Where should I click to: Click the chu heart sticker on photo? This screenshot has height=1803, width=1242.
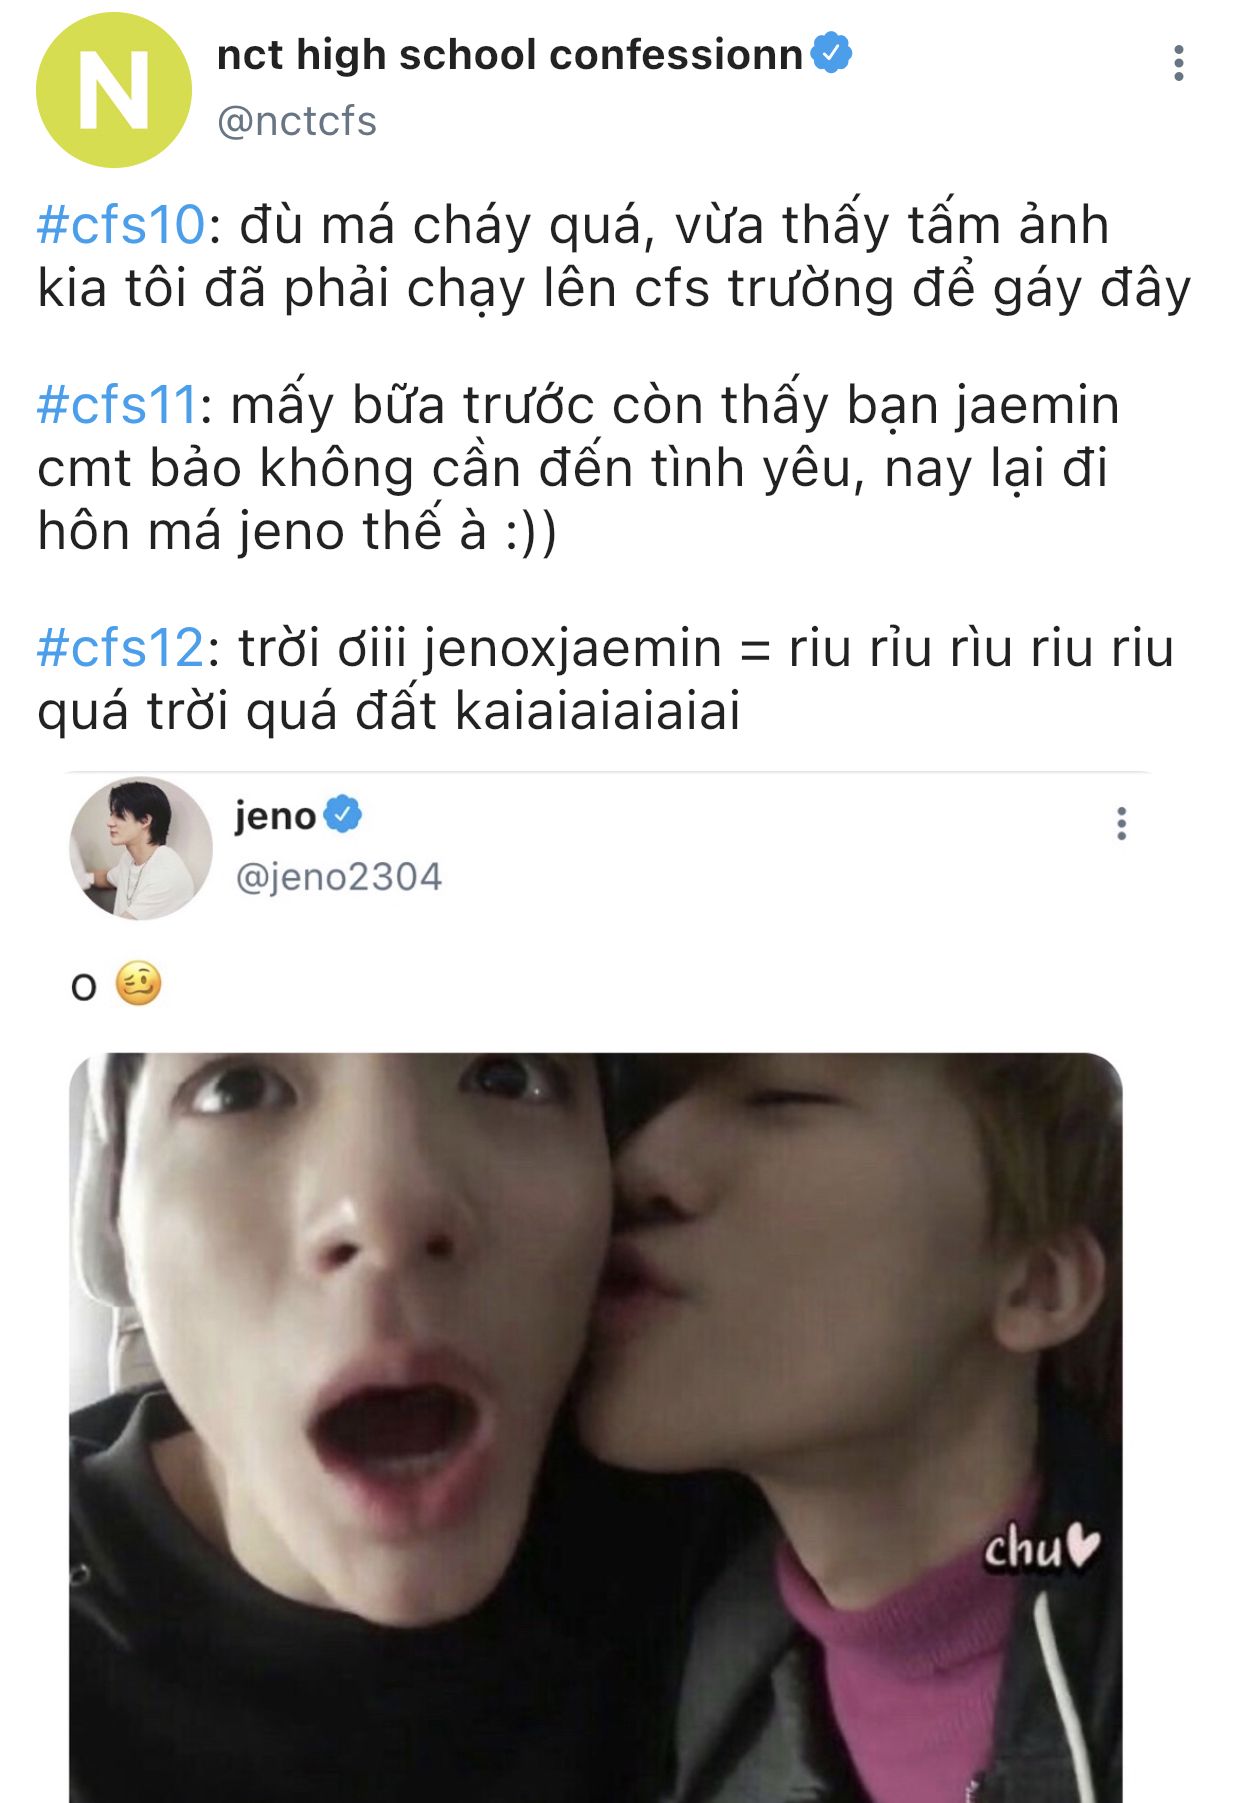[x=1041, y=1548]
